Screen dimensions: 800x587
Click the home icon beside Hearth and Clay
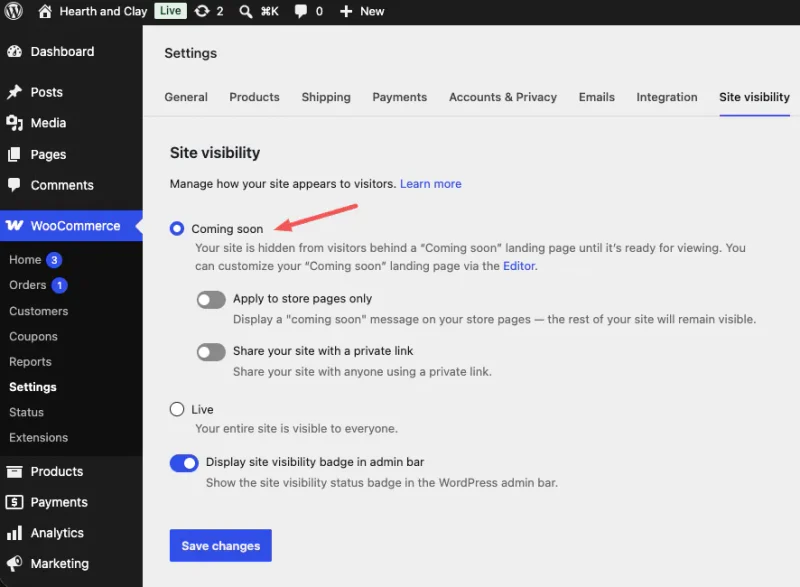pyautogui.click(x=45, y=11)
